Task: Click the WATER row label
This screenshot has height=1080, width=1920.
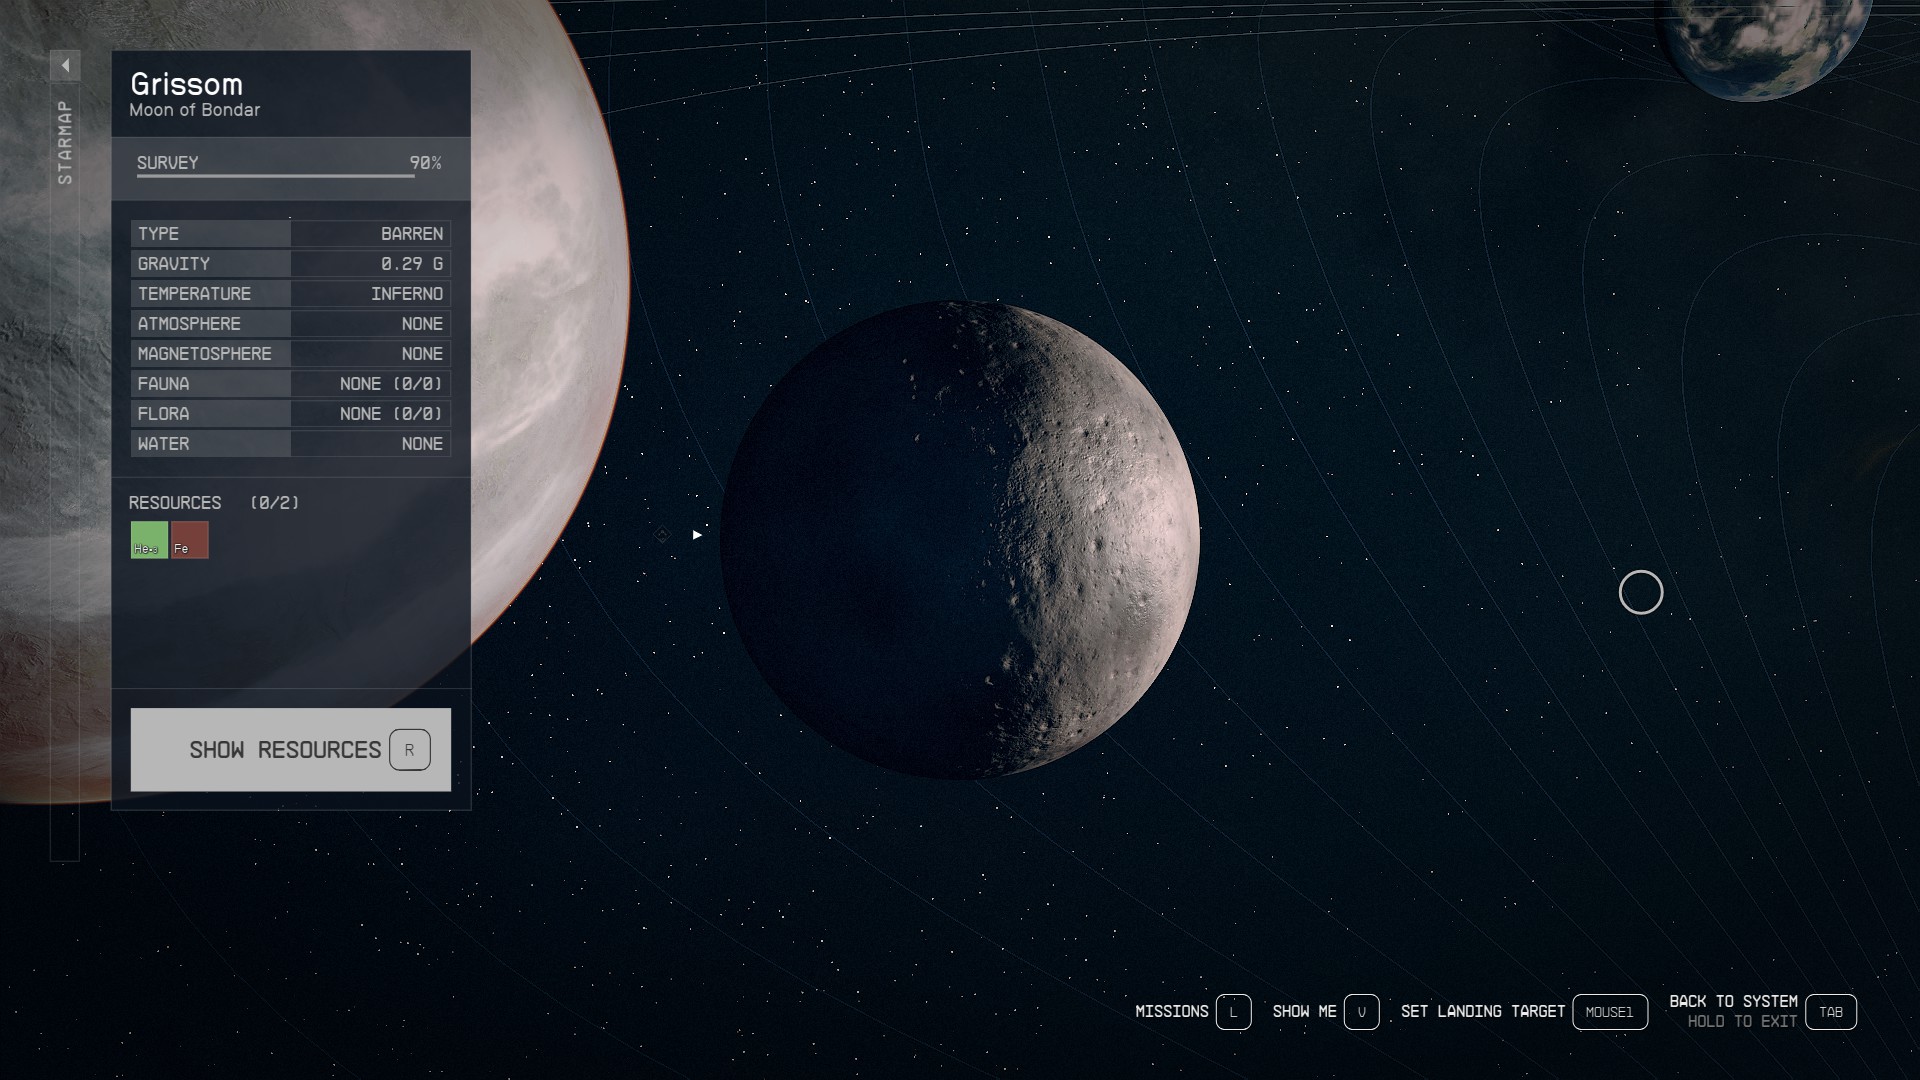Action: pyautogui.click(x=163, y=444)
